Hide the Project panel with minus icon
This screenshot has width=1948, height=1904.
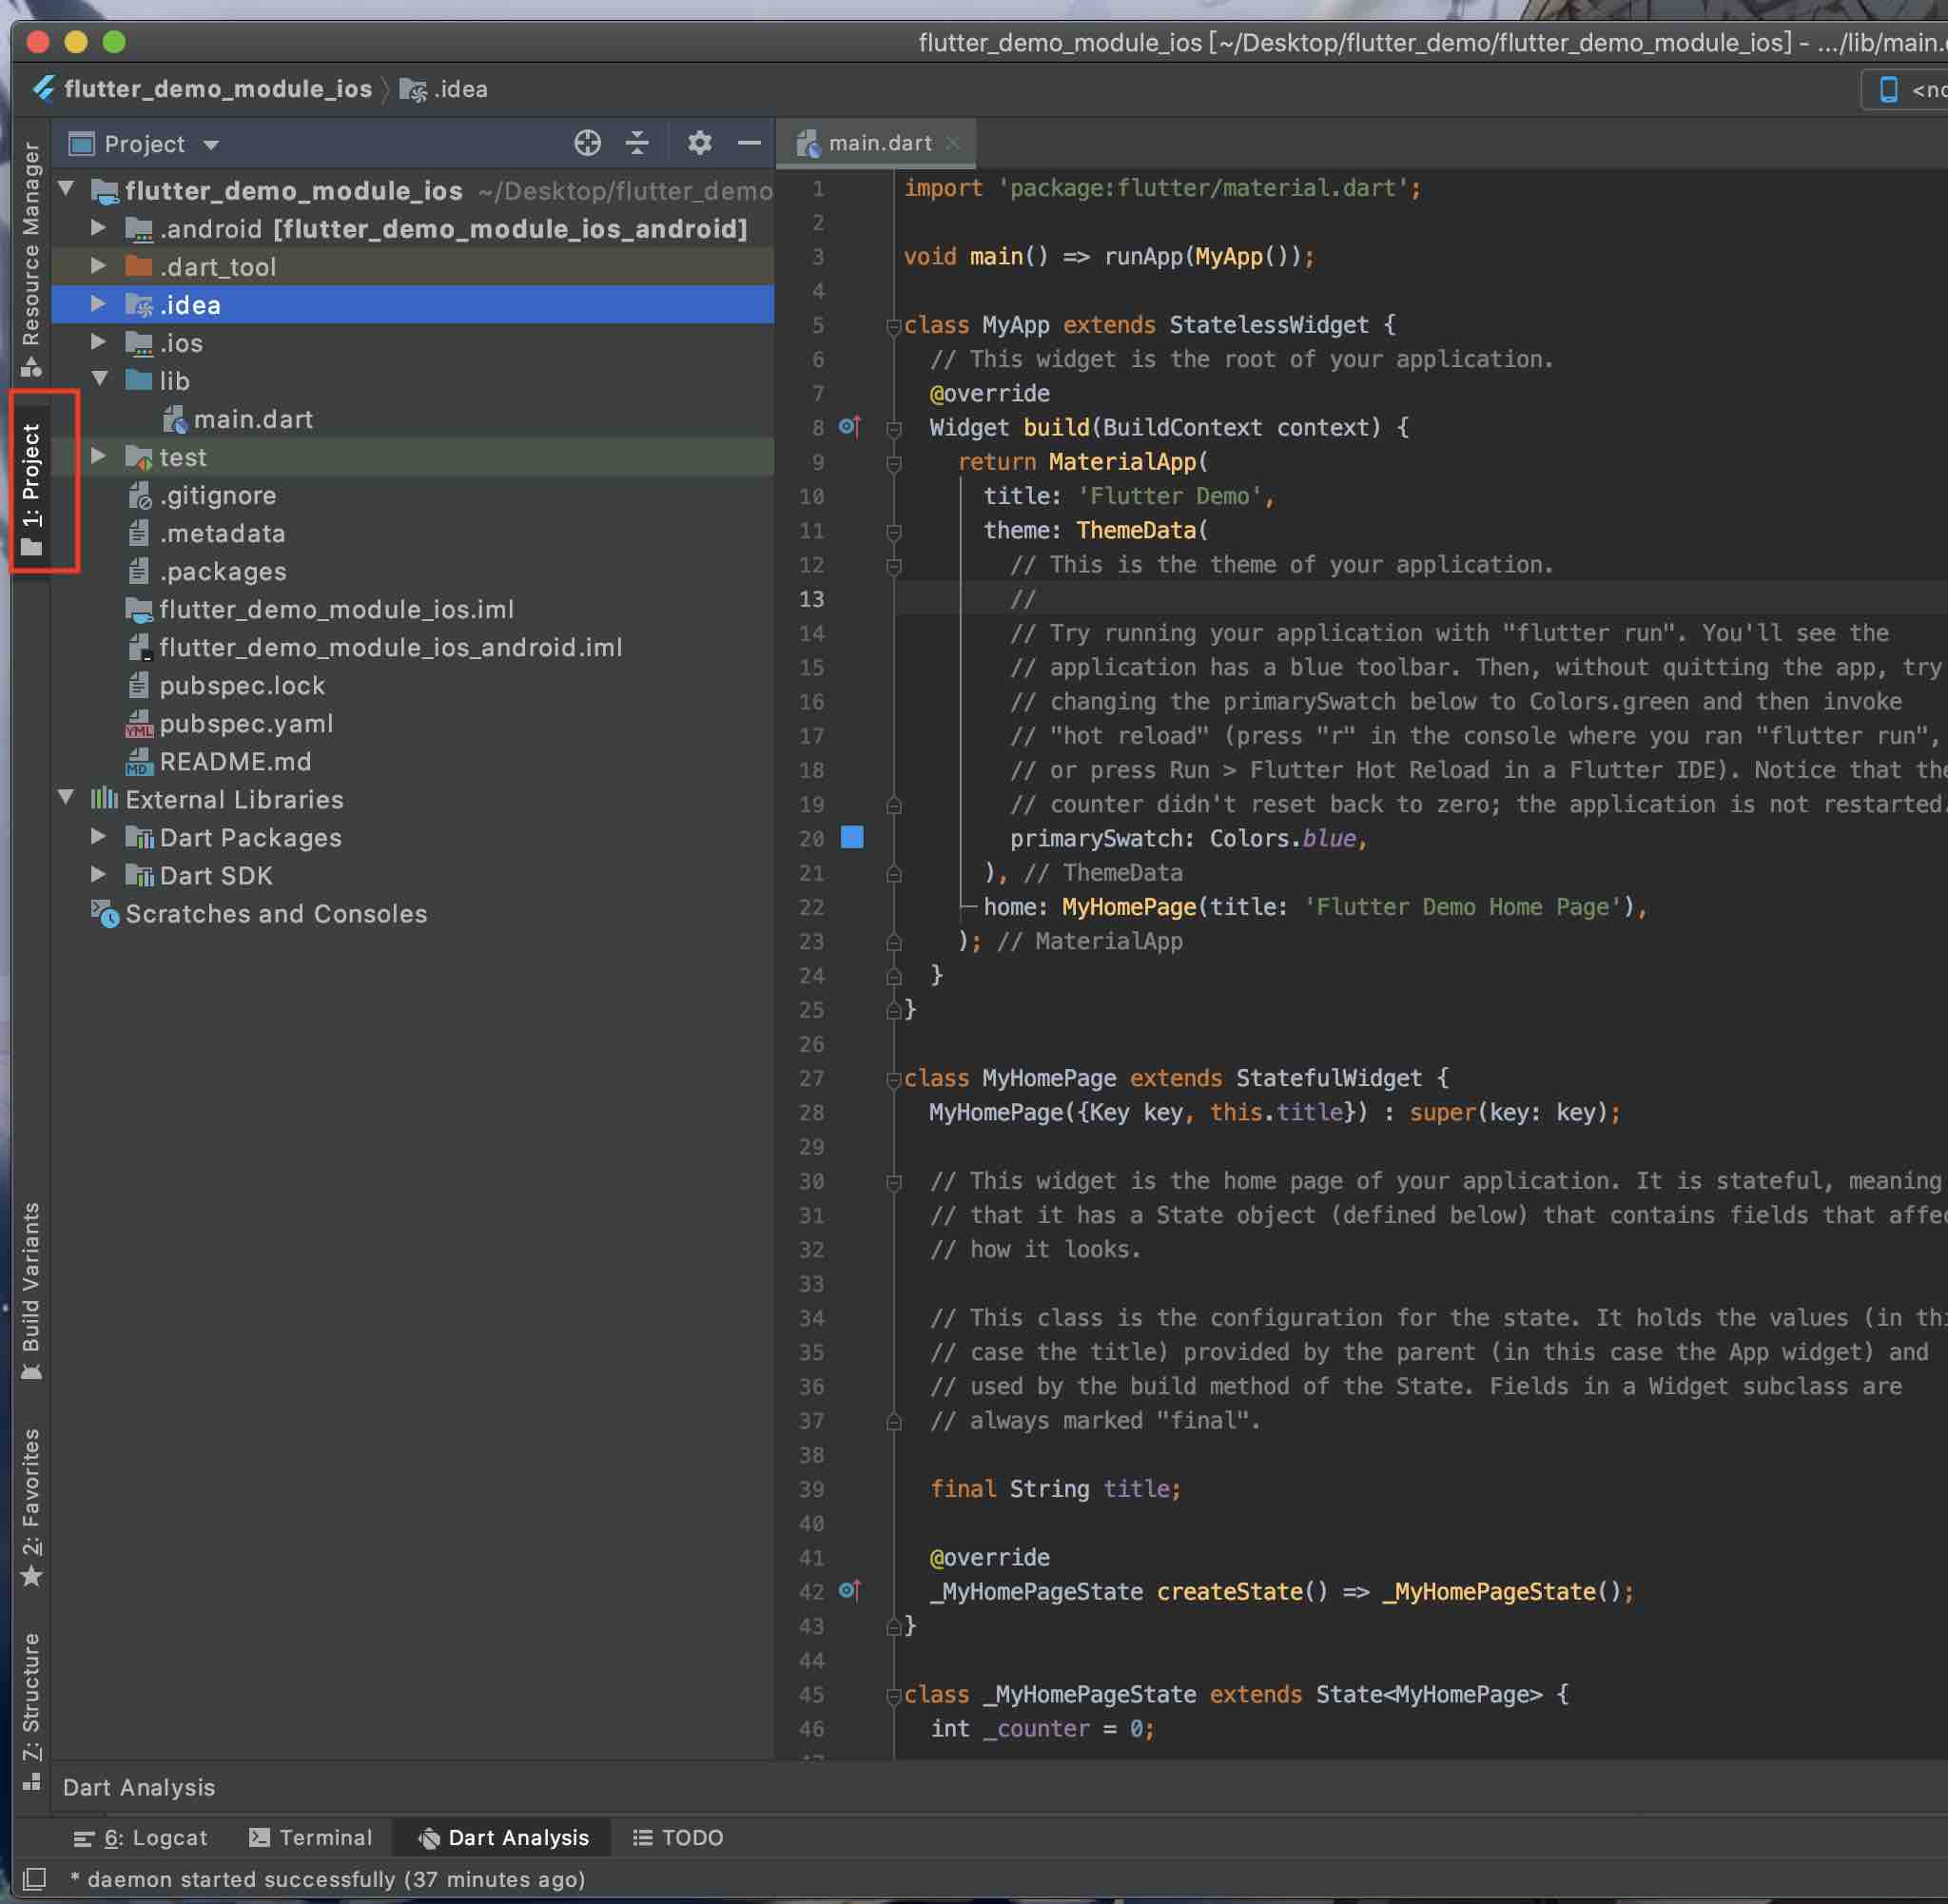click(x=749, y=143)
